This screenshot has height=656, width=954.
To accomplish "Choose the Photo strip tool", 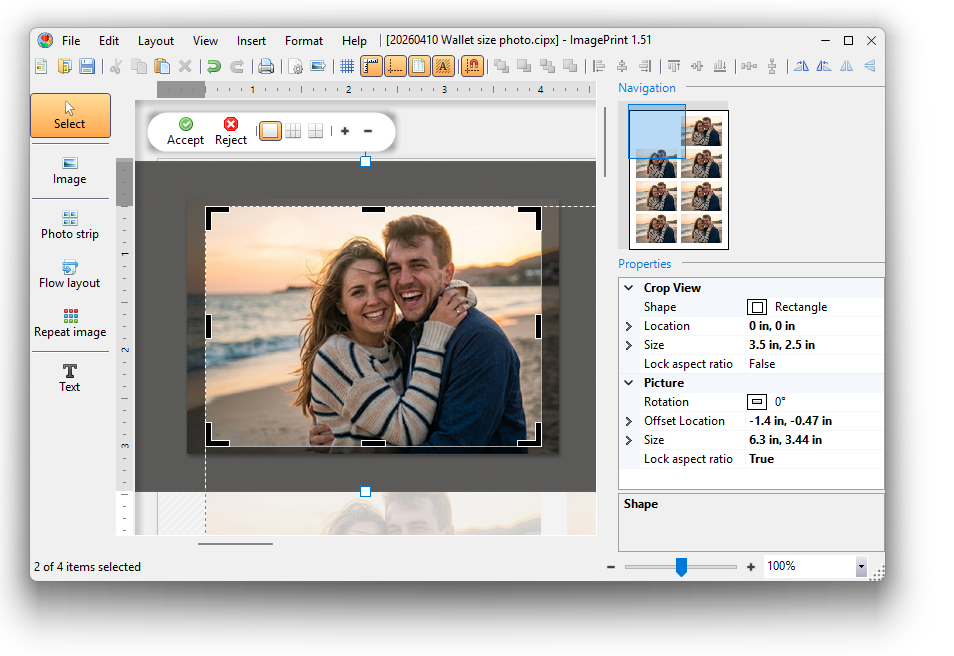I will click(70, 224).
